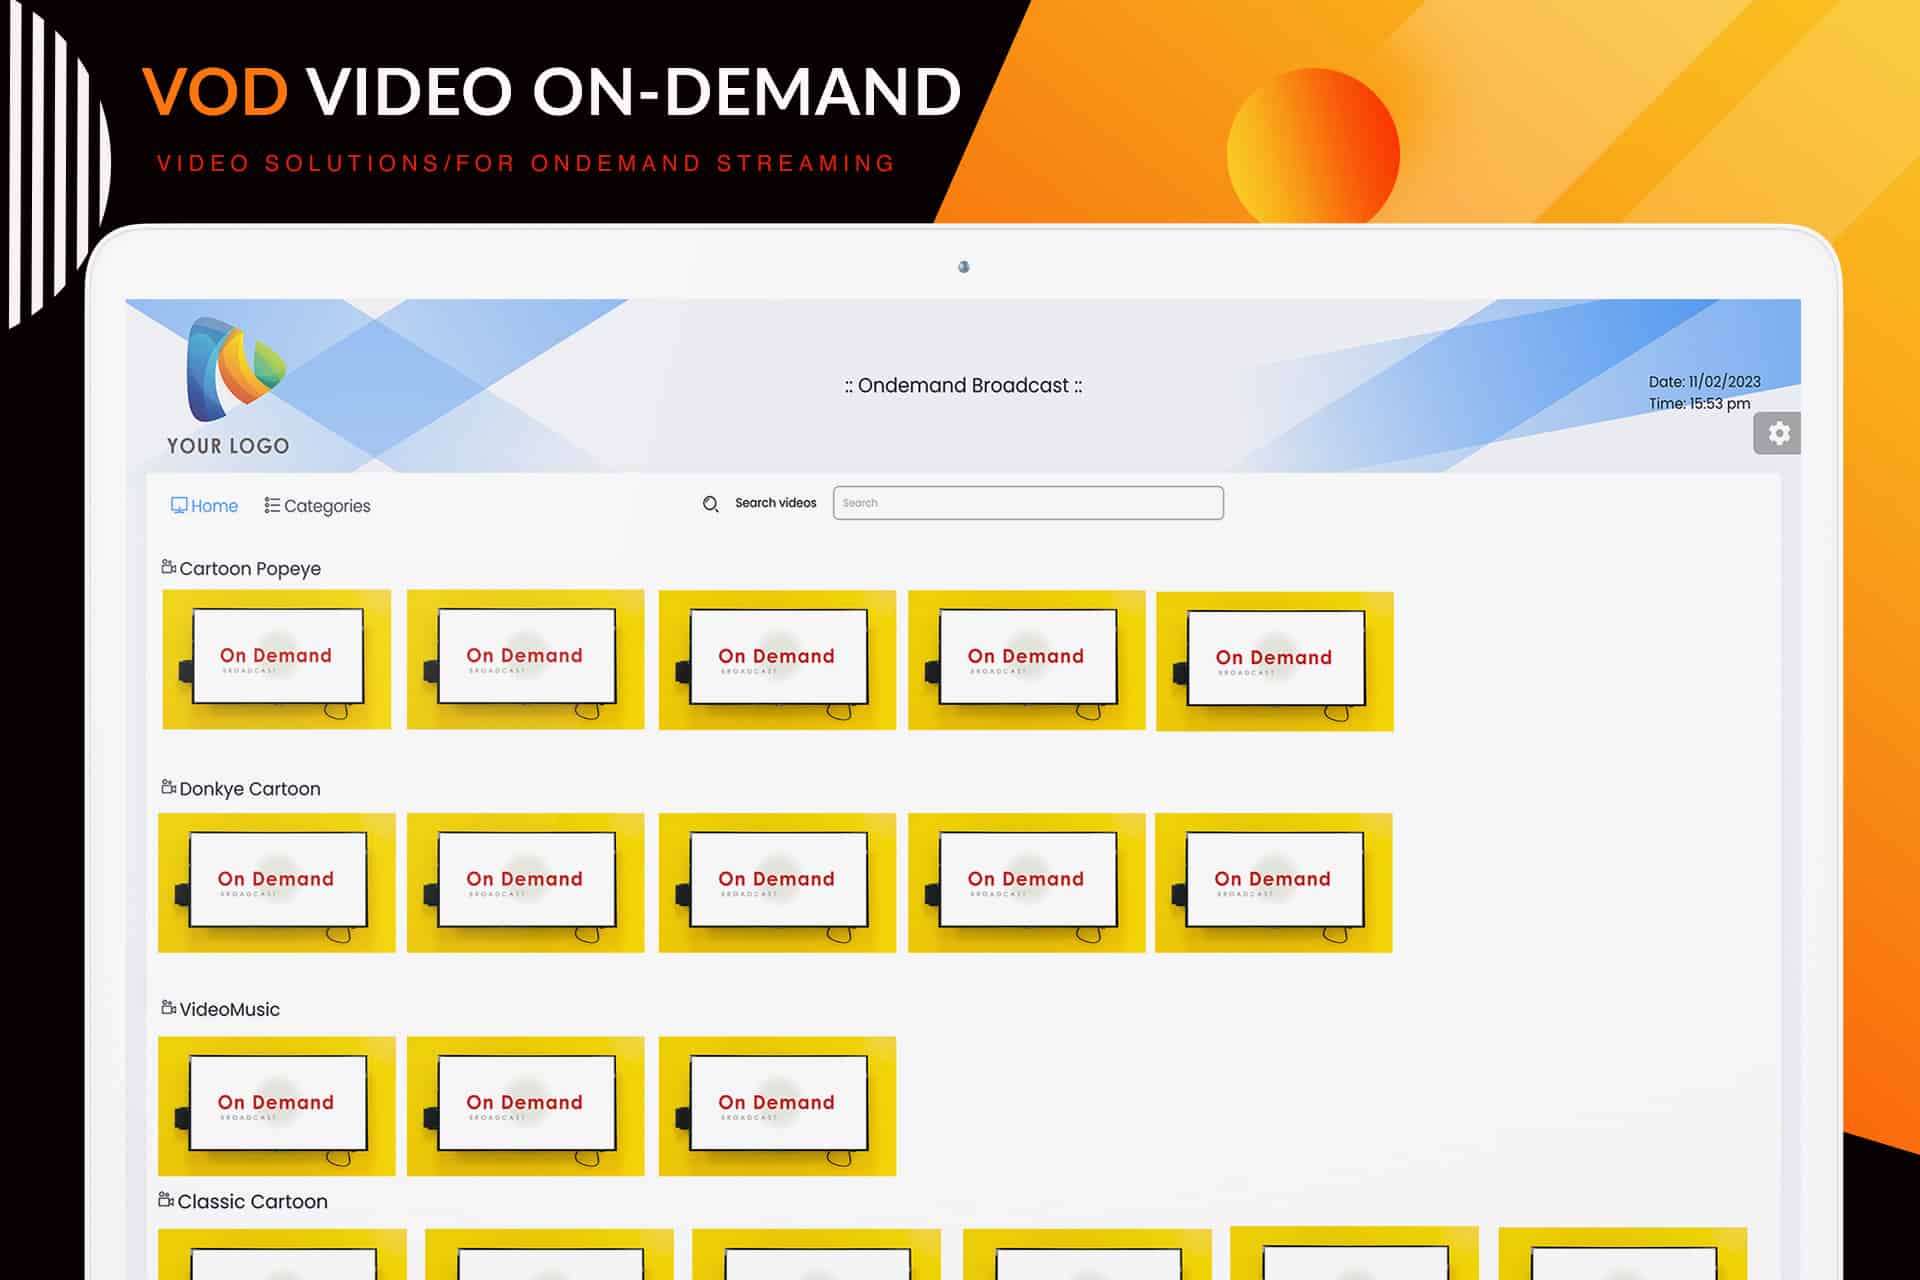Play third video in VideoMusic row
This screenshot has height=1280, width=1920.
coord(777,1105)
